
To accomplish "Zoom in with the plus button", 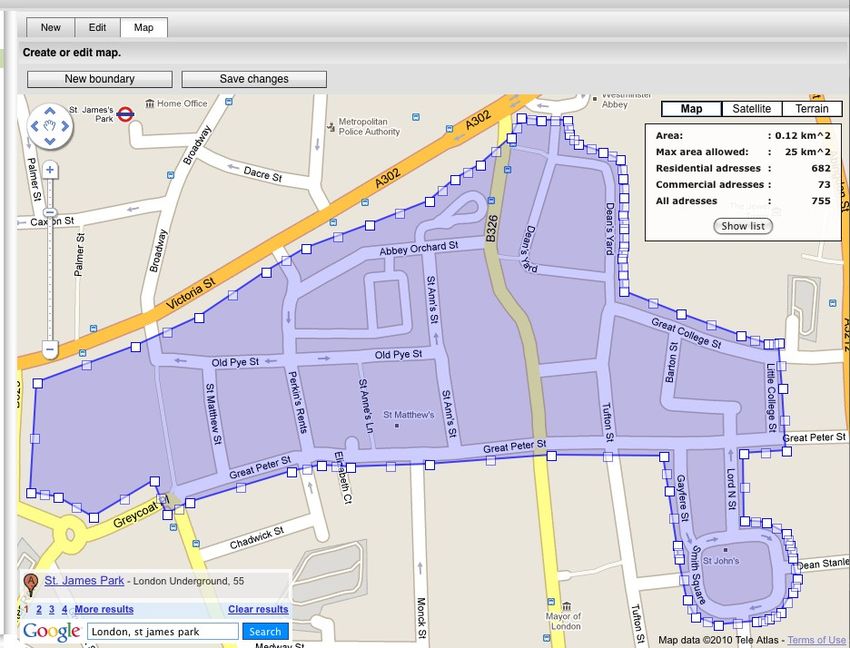I will [50, 170].
